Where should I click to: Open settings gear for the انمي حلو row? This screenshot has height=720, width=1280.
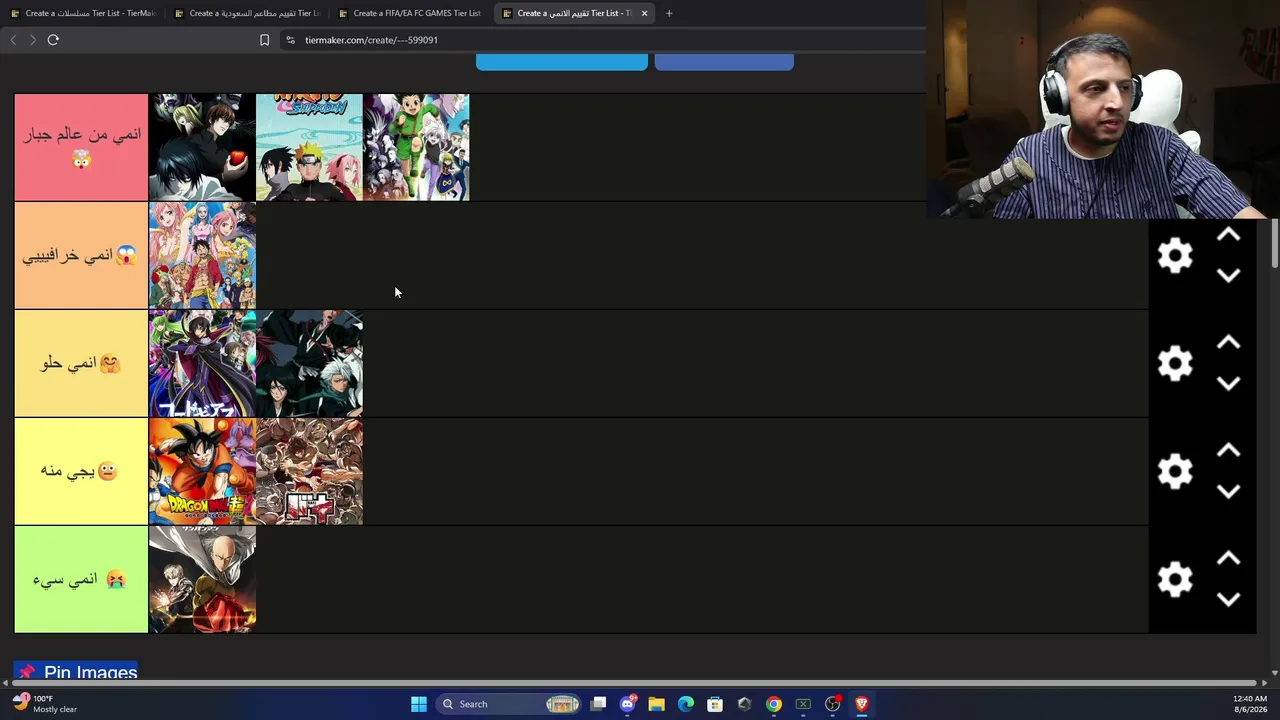(x=1175, y=364)
